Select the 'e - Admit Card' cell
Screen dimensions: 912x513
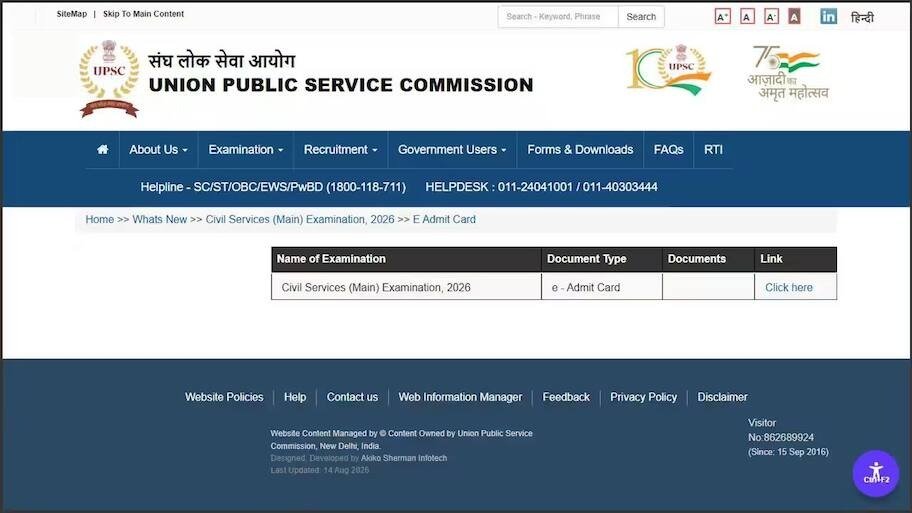coord(601,287)
